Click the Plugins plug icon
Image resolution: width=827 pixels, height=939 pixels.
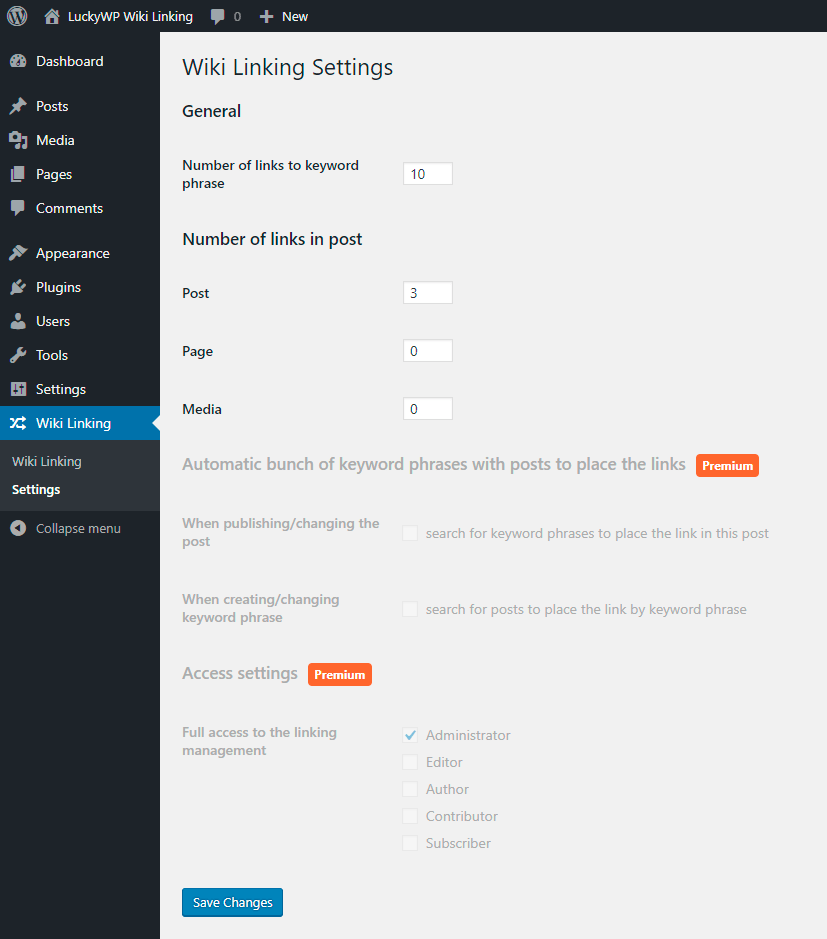point(18,287)
